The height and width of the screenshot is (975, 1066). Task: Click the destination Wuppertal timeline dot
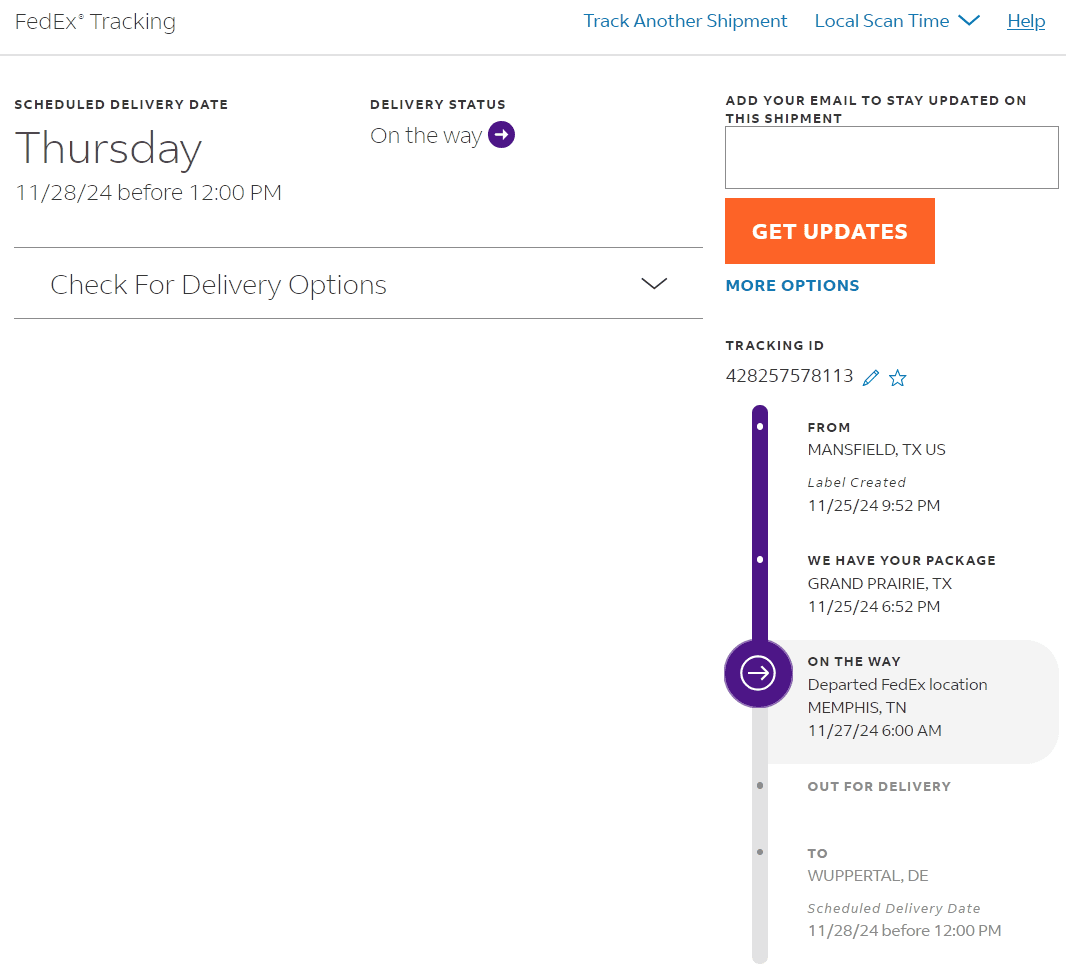(x=760, y=852)
